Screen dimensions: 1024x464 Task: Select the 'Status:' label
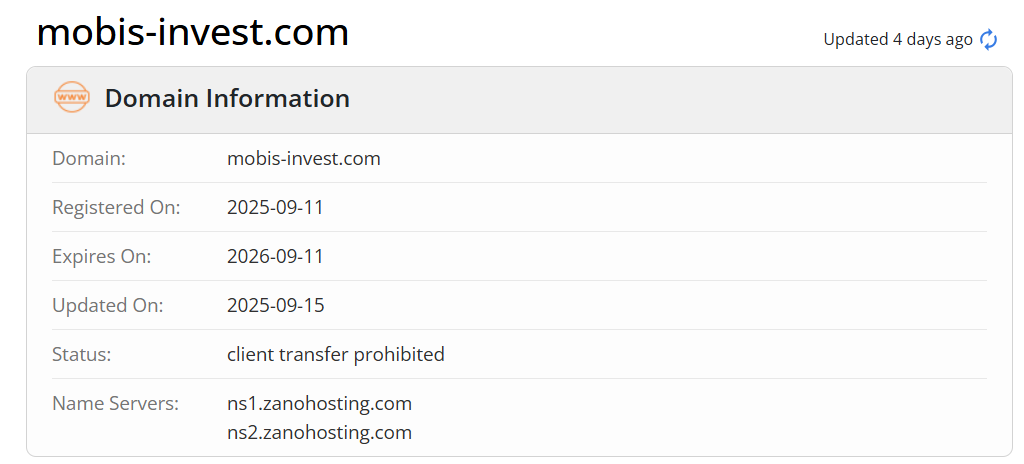[82, 354]
